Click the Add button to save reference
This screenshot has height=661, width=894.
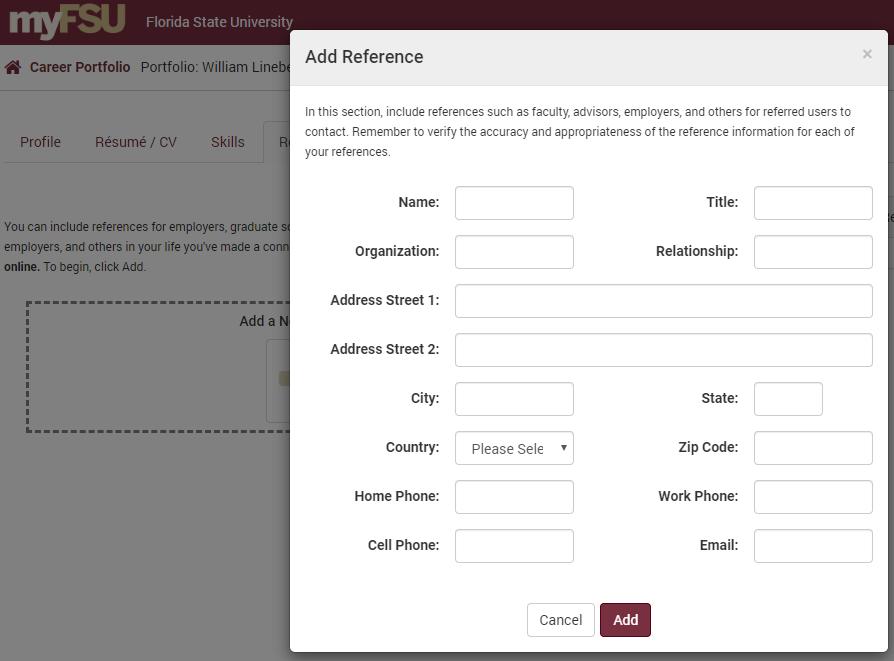coord(625,620)
